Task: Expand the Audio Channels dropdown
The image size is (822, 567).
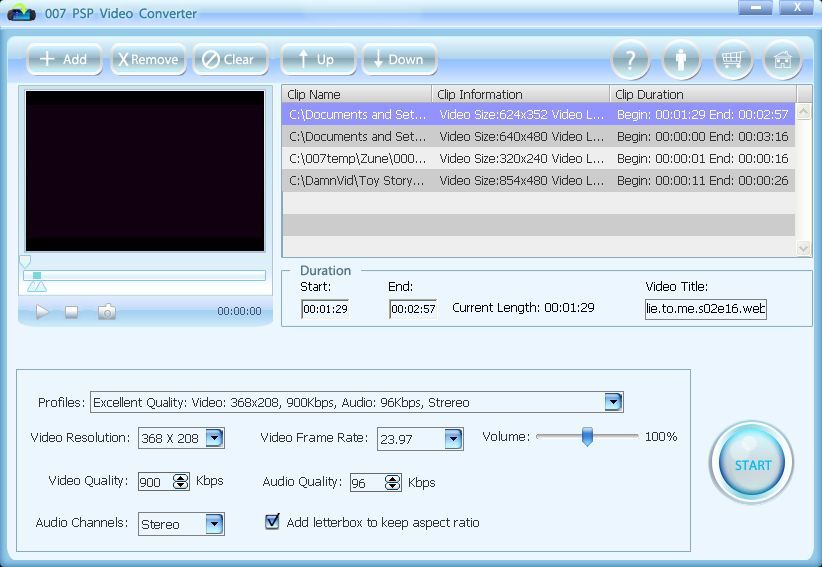Action: coord(214,524)
